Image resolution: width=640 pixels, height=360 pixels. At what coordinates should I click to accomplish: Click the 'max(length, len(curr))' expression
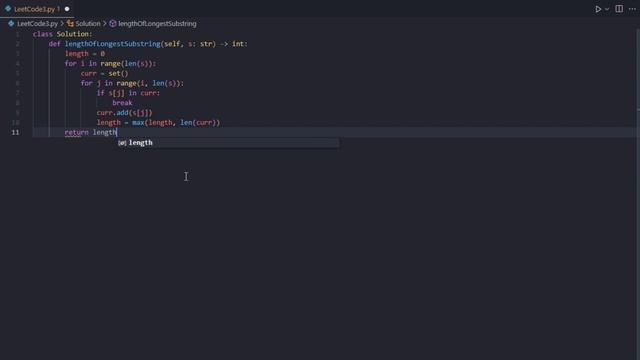(176, 122)
